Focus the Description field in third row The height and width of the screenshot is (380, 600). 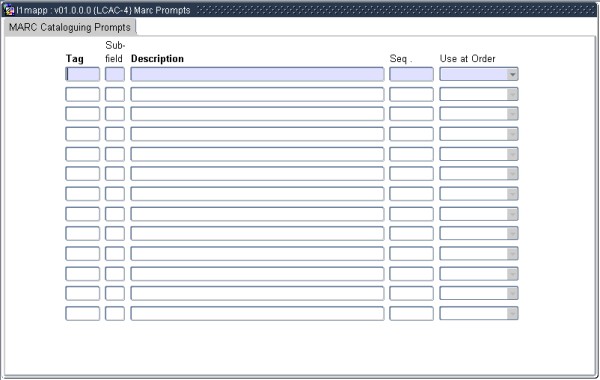pyautogui.click(x=257, y=114)
